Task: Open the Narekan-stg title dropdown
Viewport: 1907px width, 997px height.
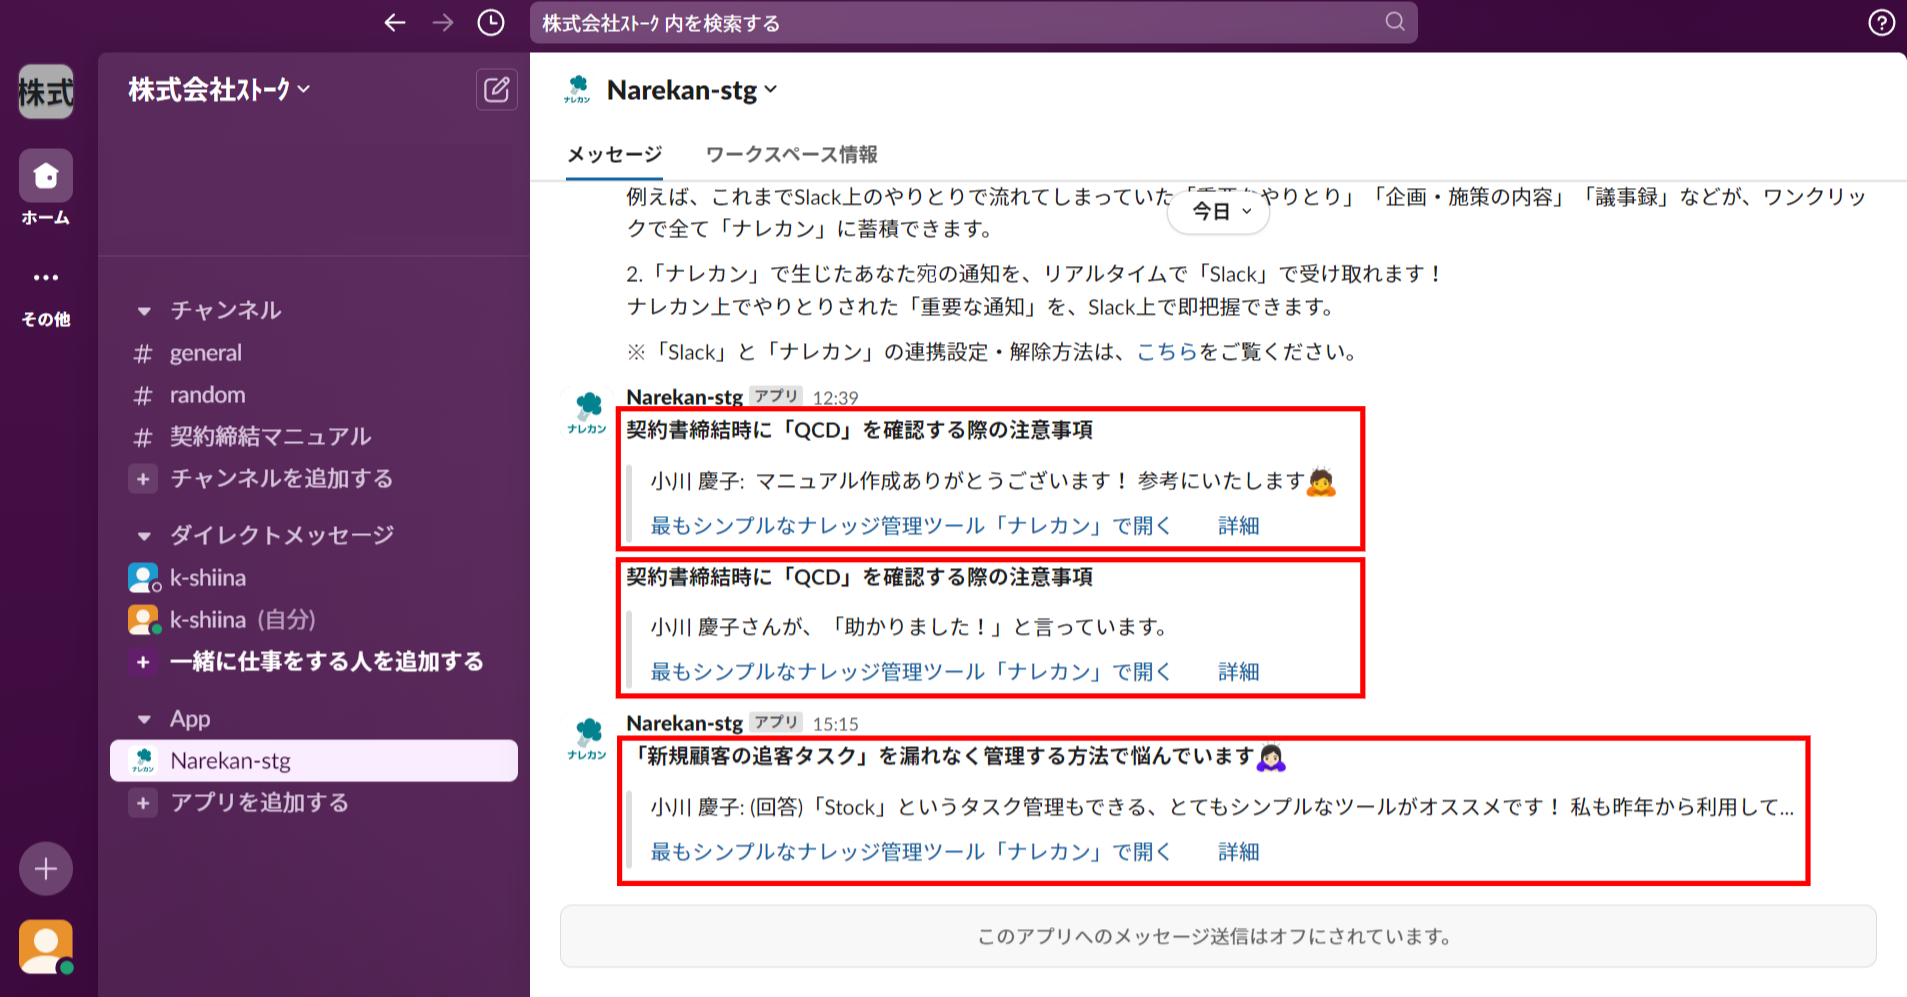Action: (692, 90)
